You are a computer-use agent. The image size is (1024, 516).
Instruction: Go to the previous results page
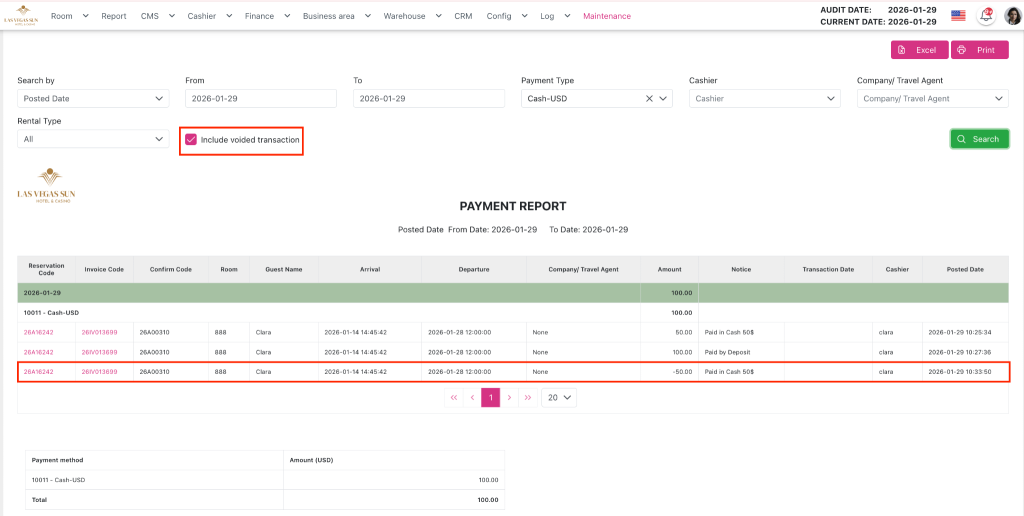point(472,397)
